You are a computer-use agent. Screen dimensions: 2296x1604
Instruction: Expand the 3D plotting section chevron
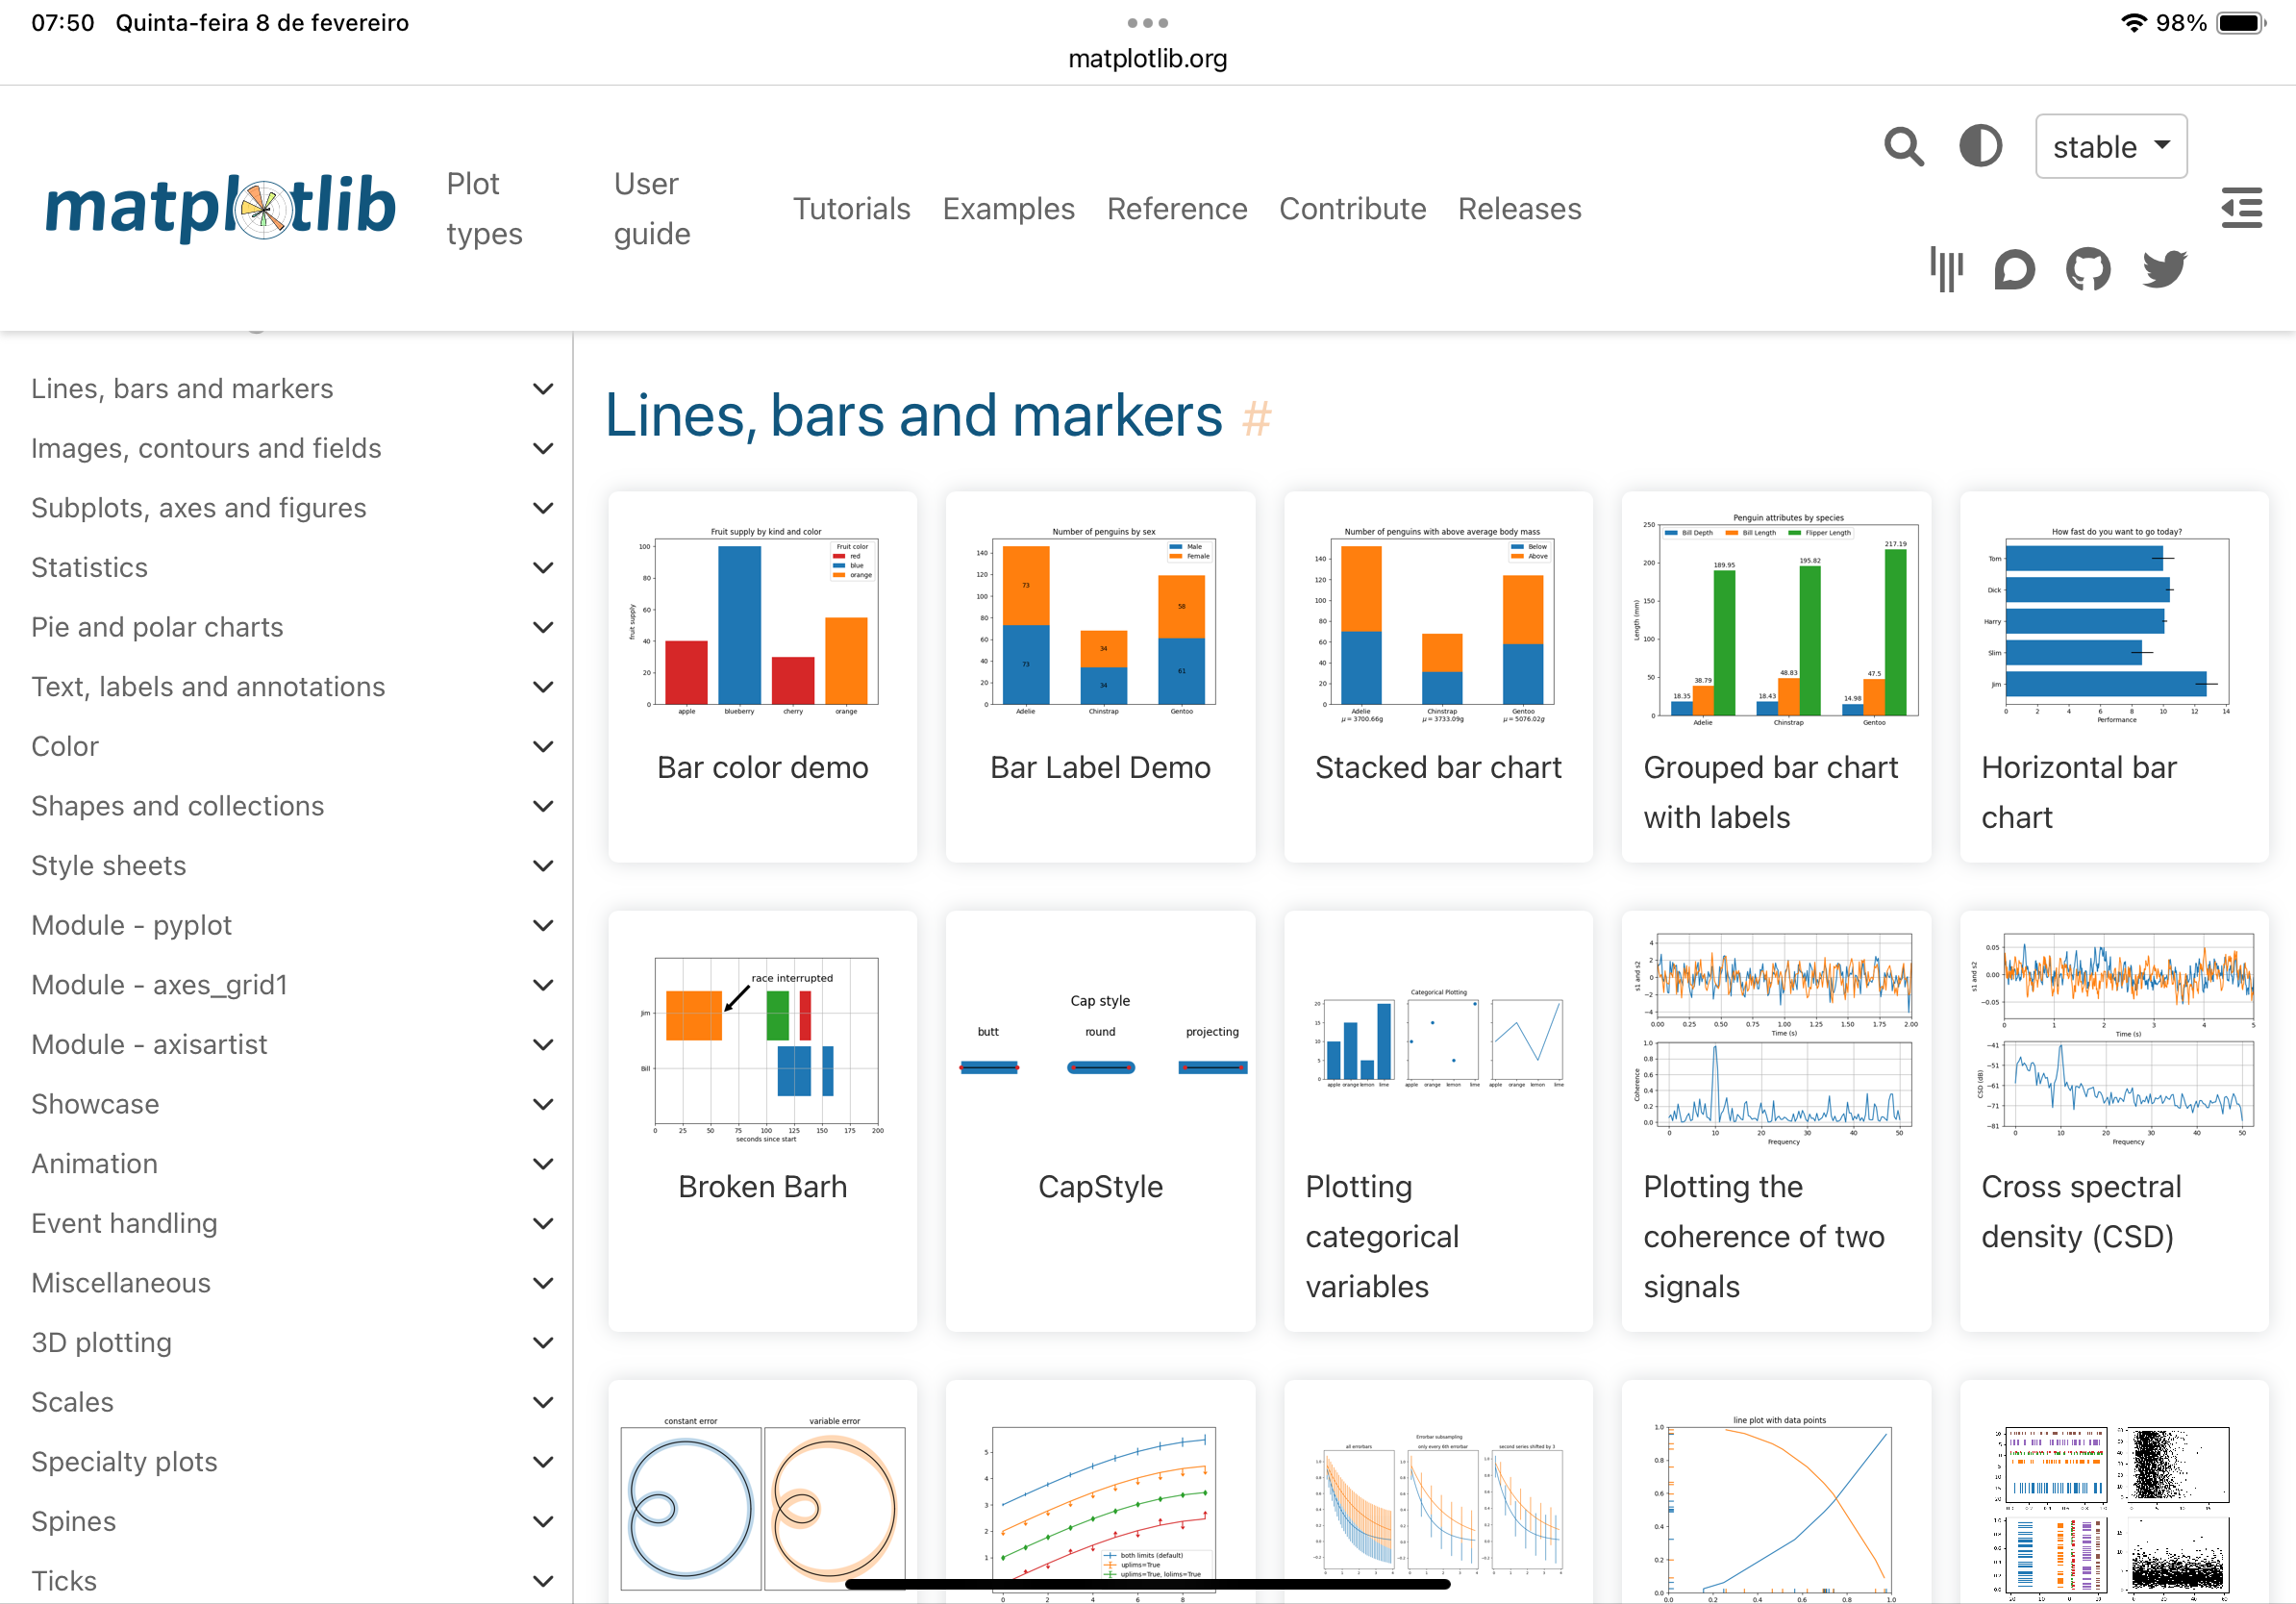point(543,1343)
